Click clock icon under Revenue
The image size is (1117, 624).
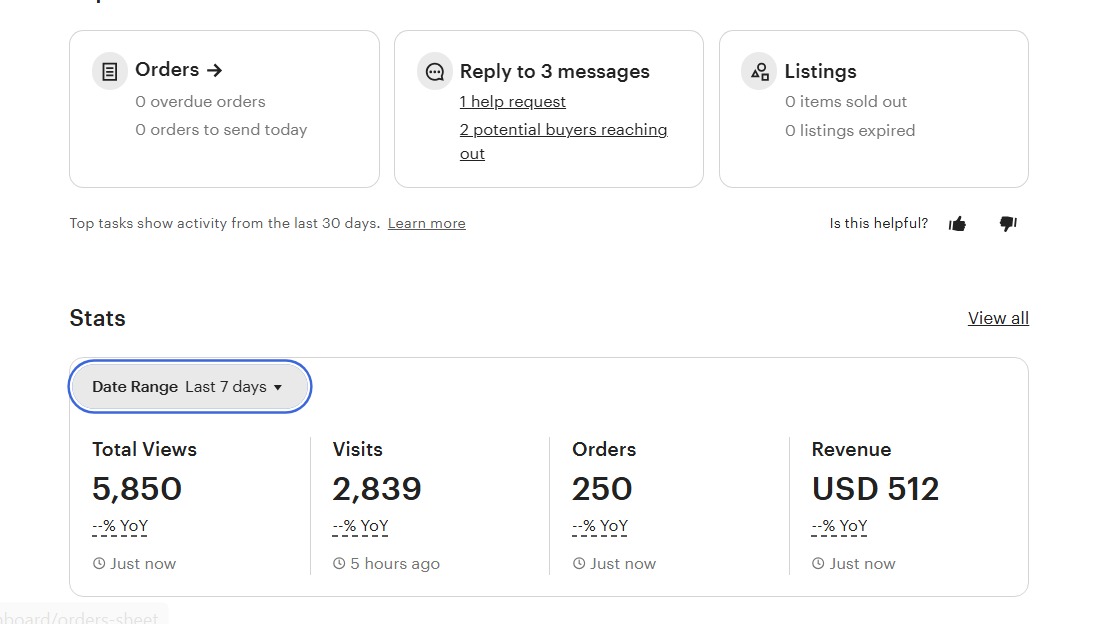tap(818, 564)
